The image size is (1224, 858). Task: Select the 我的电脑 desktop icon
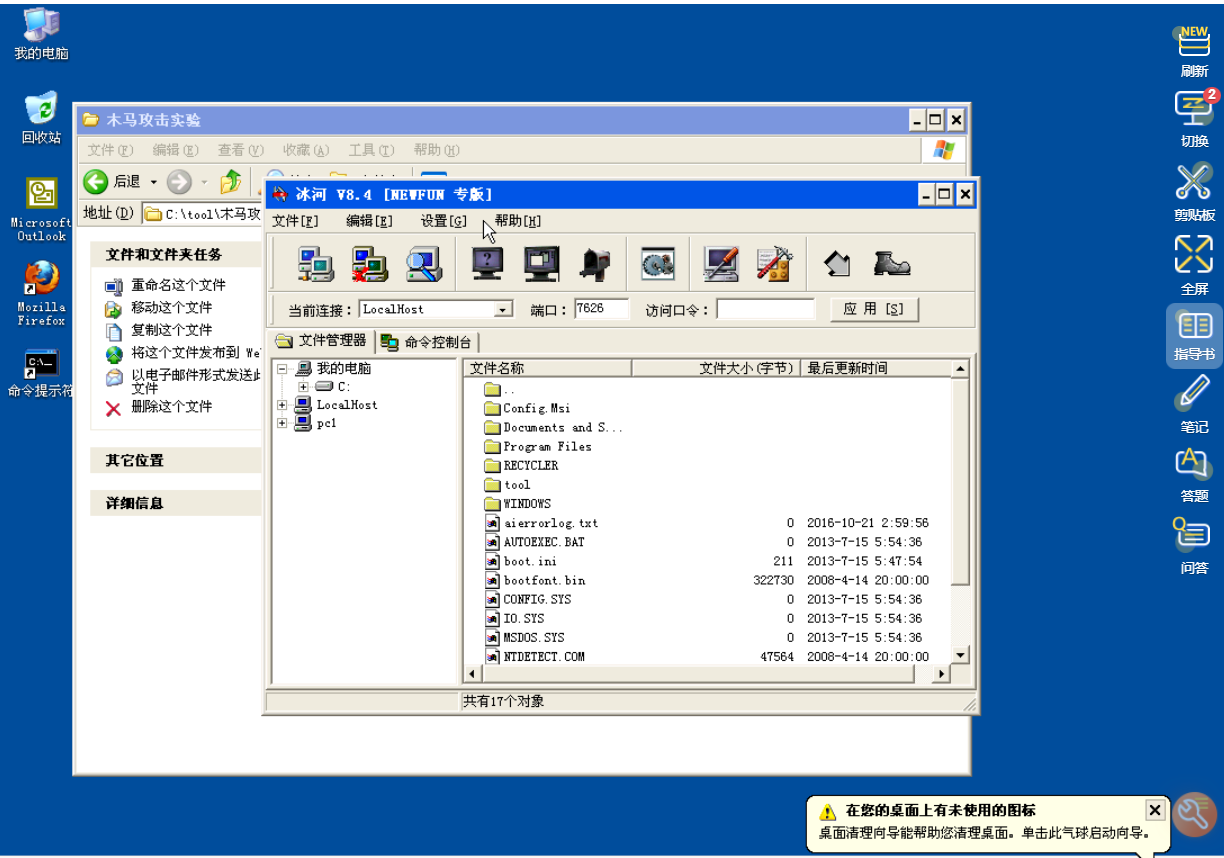41,34
